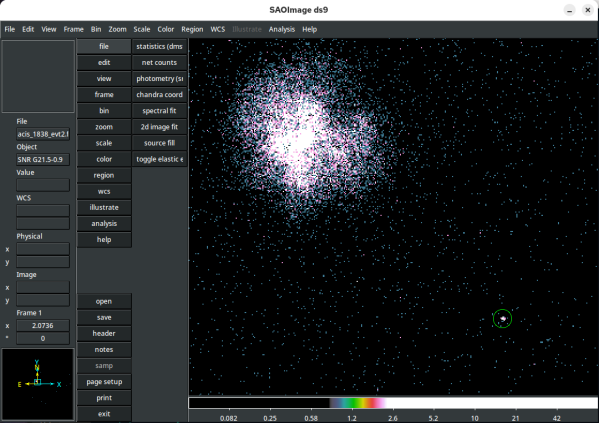Select the 'region' button bar category
The width and height of the screenshot is (599, 423).
104,175
